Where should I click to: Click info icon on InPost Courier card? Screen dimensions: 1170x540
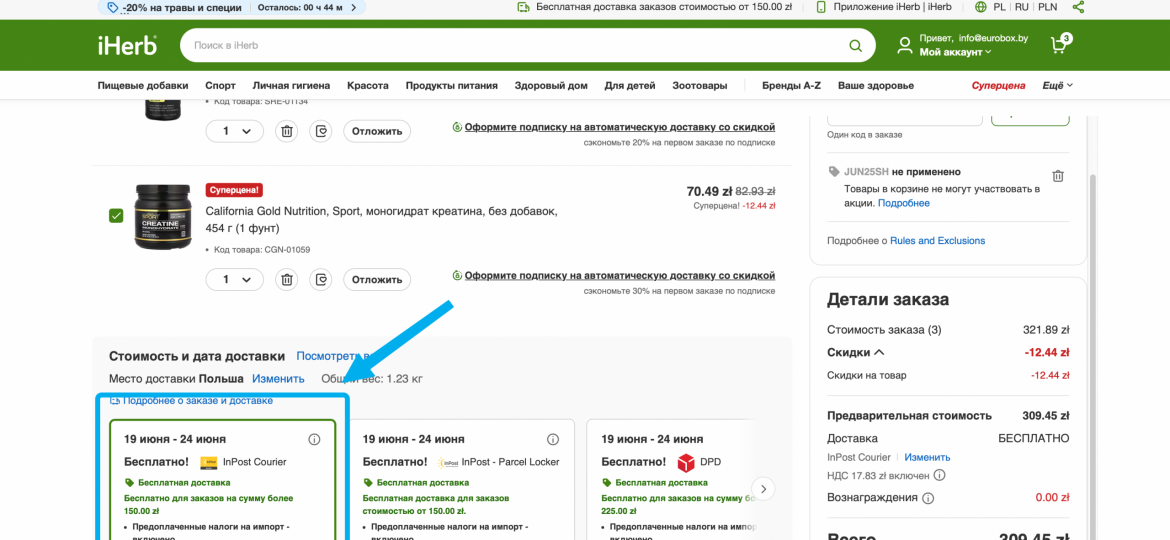[314, 439]
